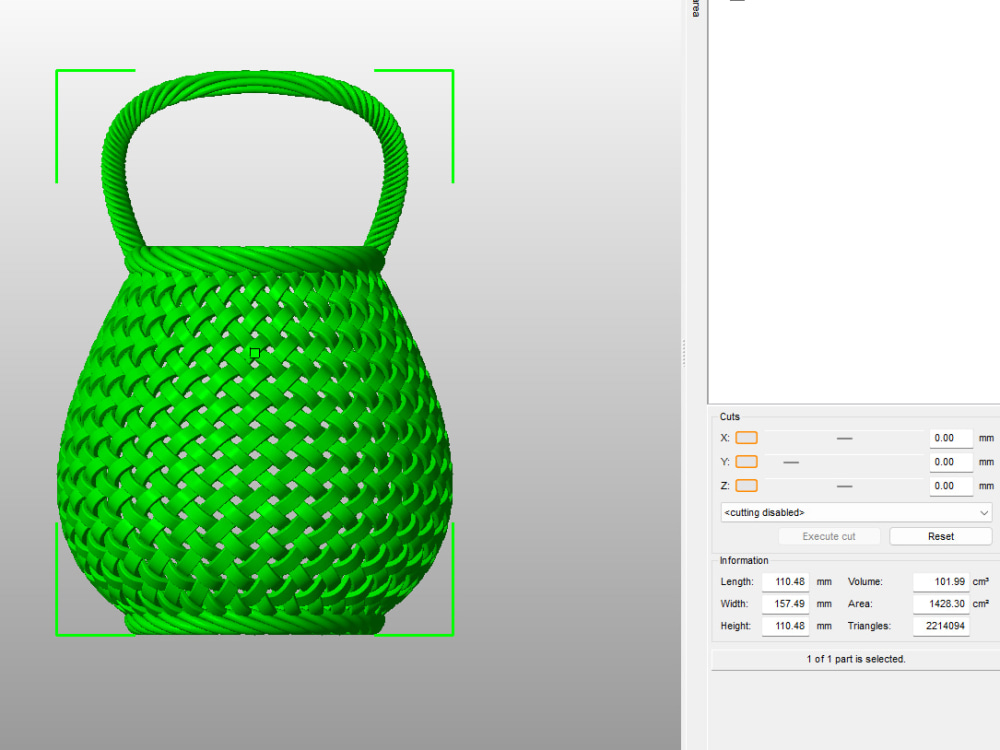Click the Z cut position slider
The height and width of the screenshot is (750, 1000).
pos(844,486)
